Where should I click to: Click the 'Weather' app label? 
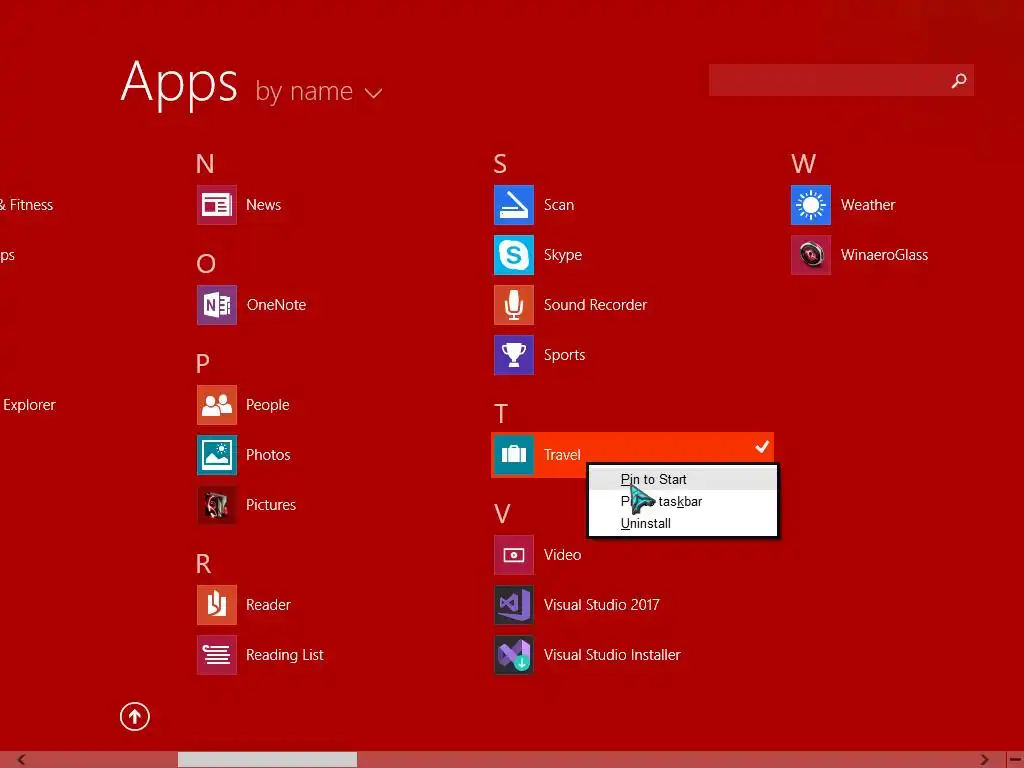868,205
